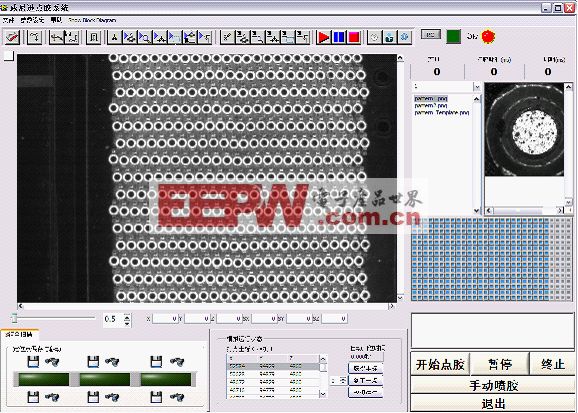The image size is (578, 413).
Task: Click the top-left floppy disk save icon
Action: click(x=34, y=362)
